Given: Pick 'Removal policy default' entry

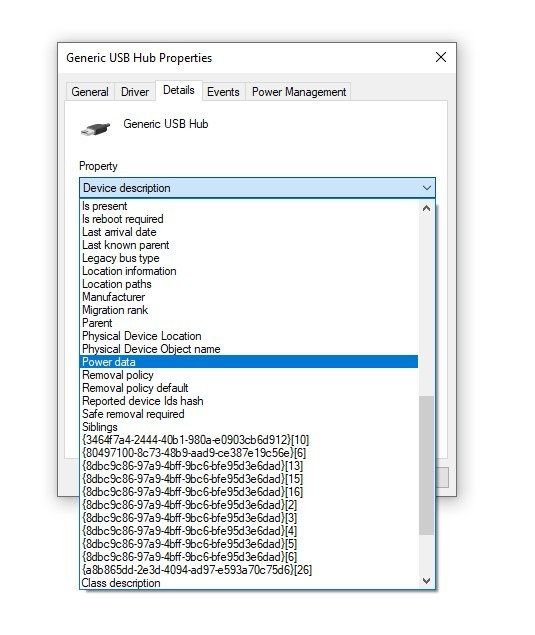Looking at the screenshot, I should (249, 388).
